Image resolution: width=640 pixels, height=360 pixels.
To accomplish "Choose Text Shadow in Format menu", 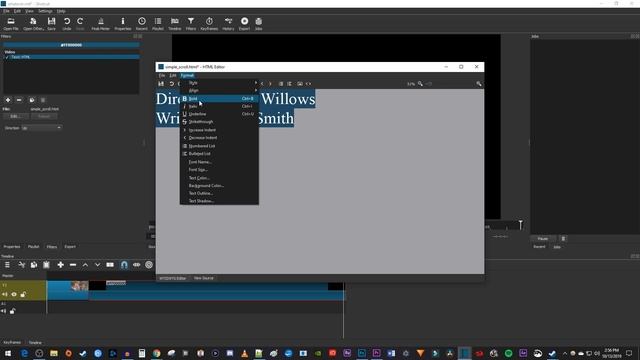I will click(219, 201).
